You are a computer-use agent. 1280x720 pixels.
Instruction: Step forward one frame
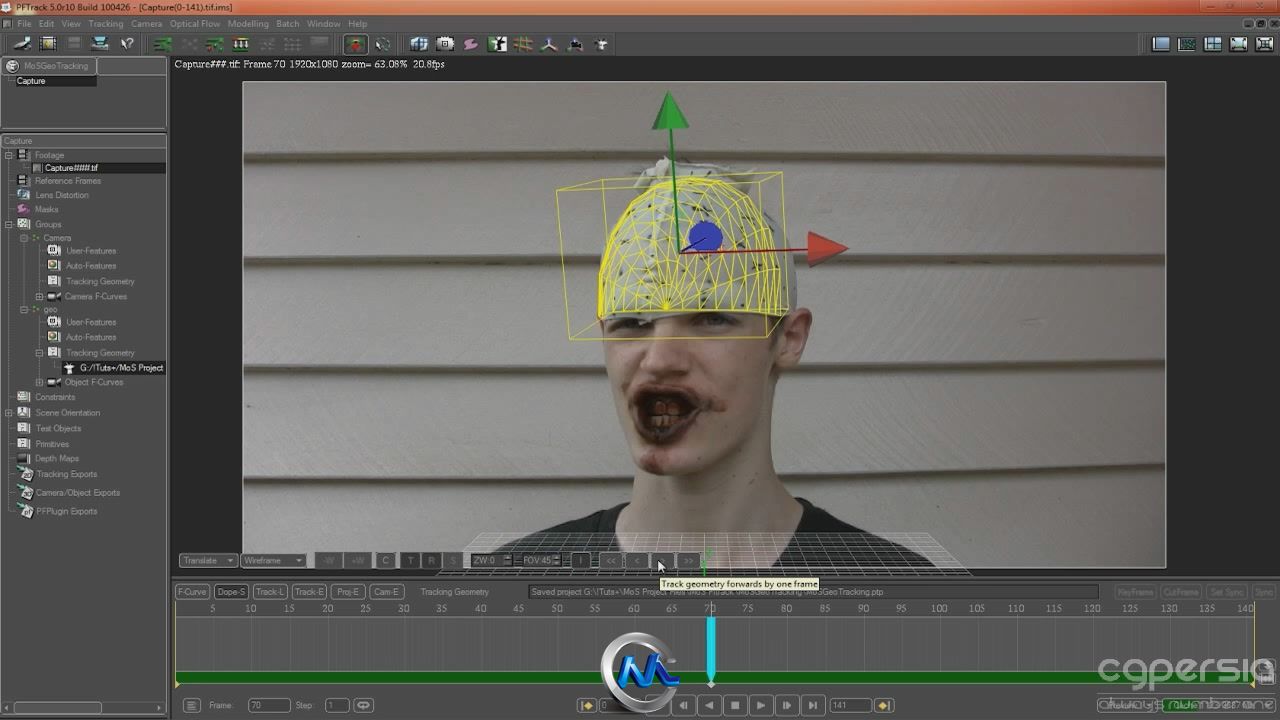coord(787,705)
